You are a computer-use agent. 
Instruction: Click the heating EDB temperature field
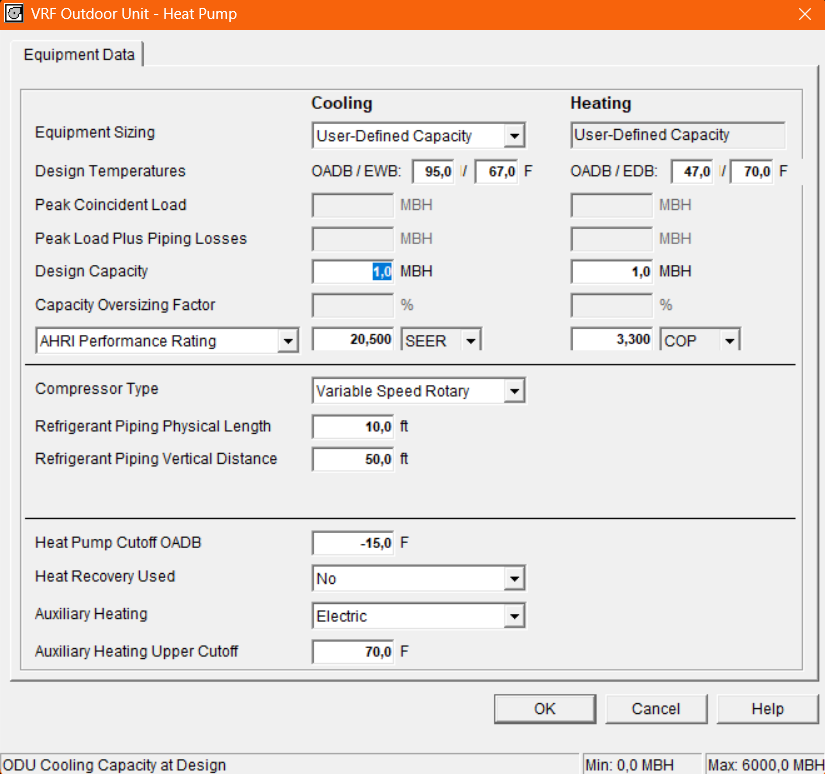[x=752, y=171]
